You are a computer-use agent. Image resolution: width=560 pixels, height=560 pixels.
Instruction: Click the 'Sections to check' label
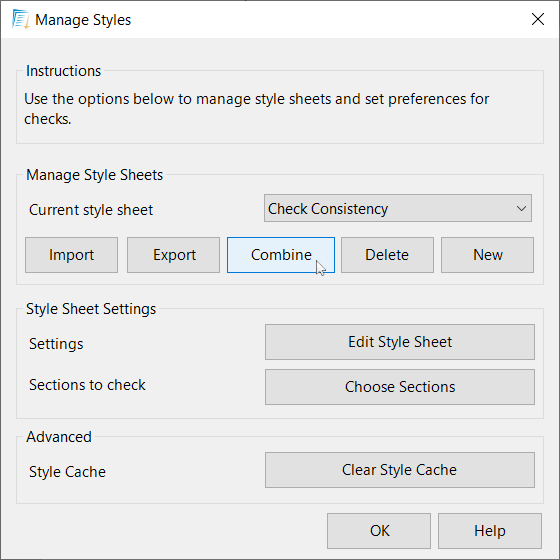(88, 385)
